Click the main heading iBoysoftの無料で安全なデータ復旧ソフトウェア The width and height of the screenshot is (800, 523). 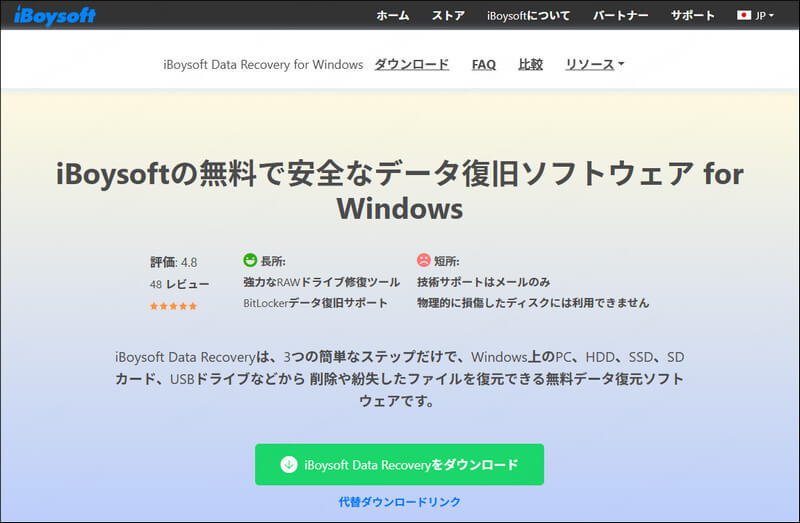[x=399, y=191]
